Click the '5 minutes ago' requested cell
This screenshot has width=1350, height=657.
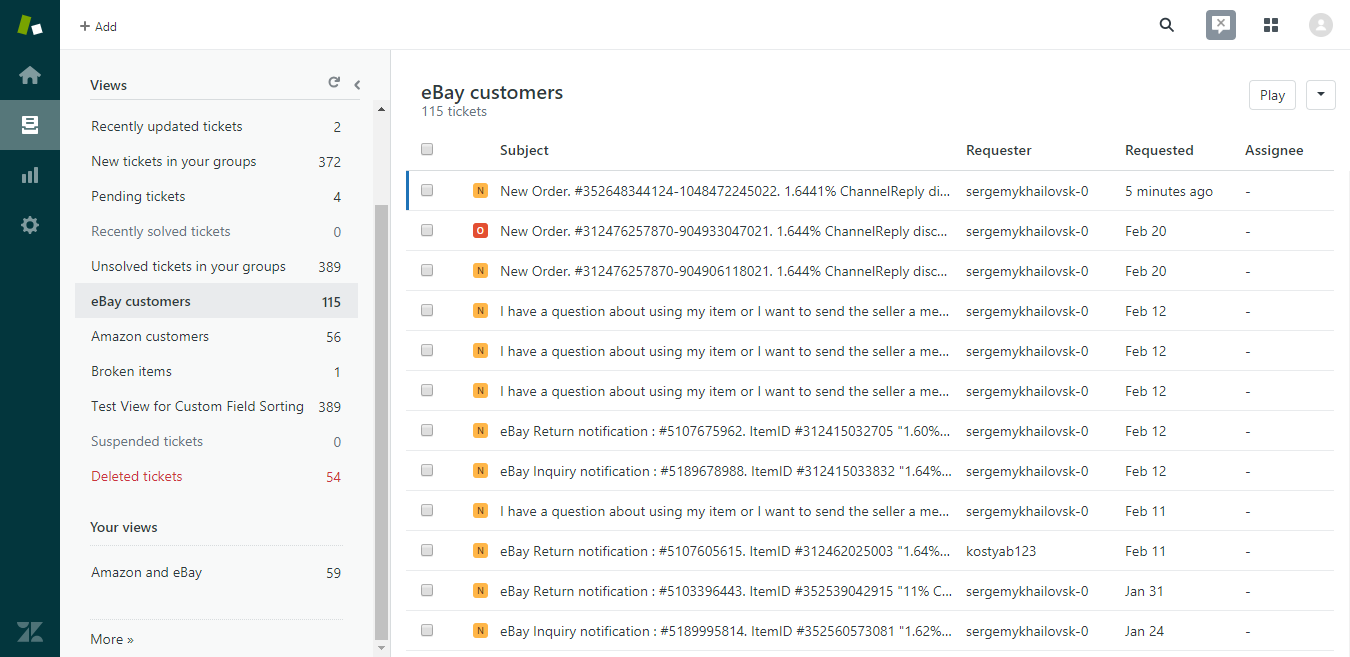tap(1169, 191)
